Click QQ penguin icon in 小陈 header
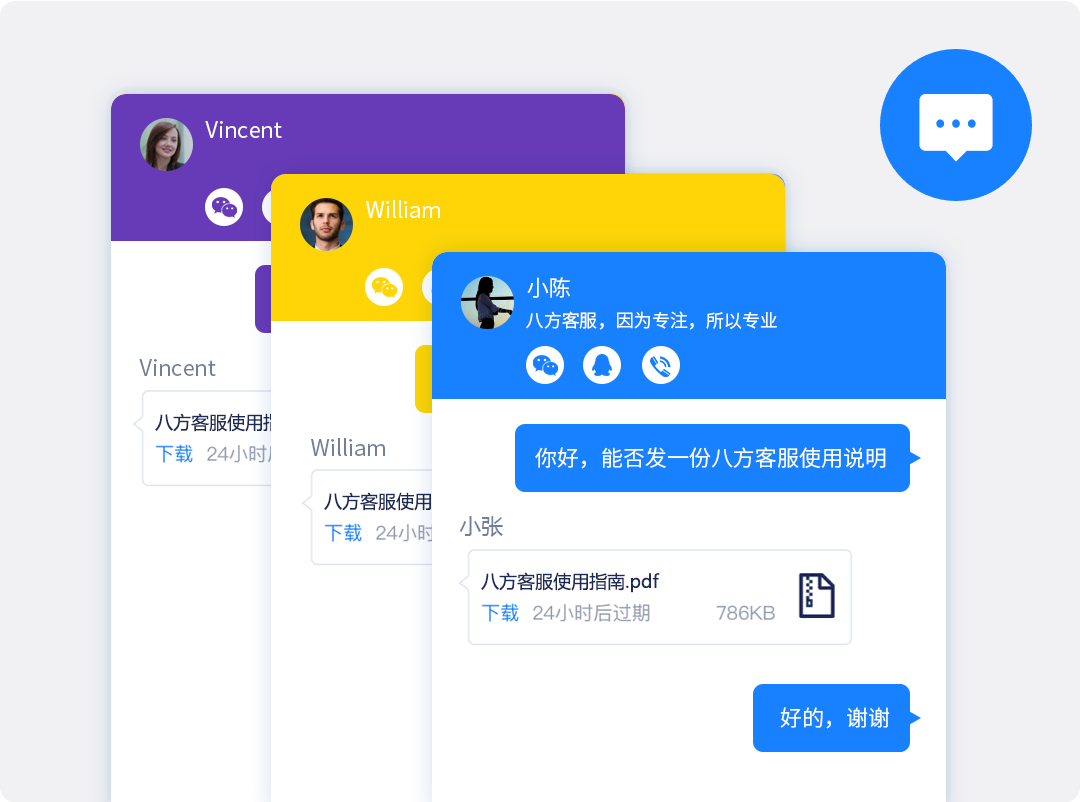The width and height of the screenshot is (1080, 802). tap(602, 365)
